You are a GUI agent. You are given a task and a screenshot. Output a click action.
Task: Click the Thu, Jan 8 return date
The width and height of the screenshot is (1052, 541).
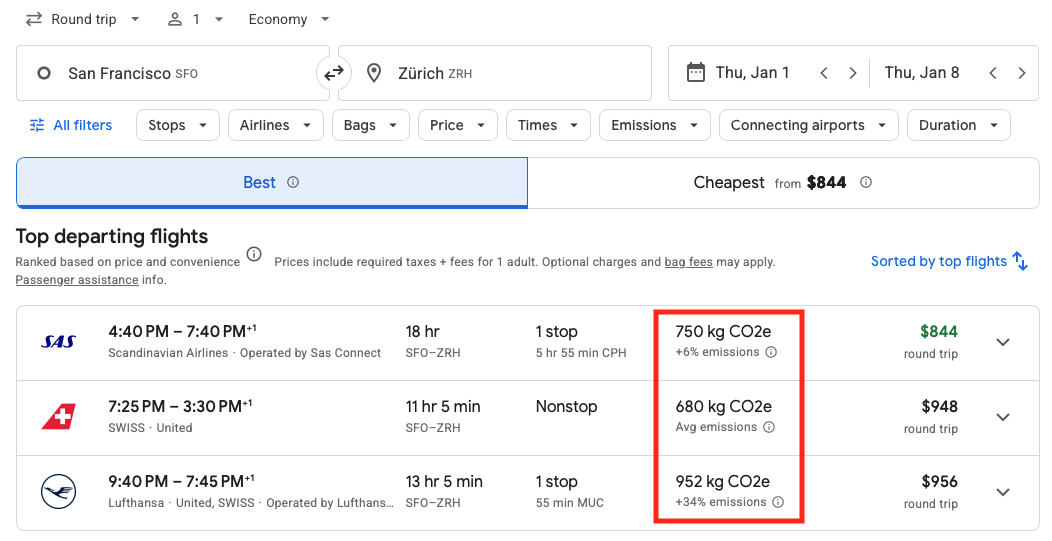(922, 72)
